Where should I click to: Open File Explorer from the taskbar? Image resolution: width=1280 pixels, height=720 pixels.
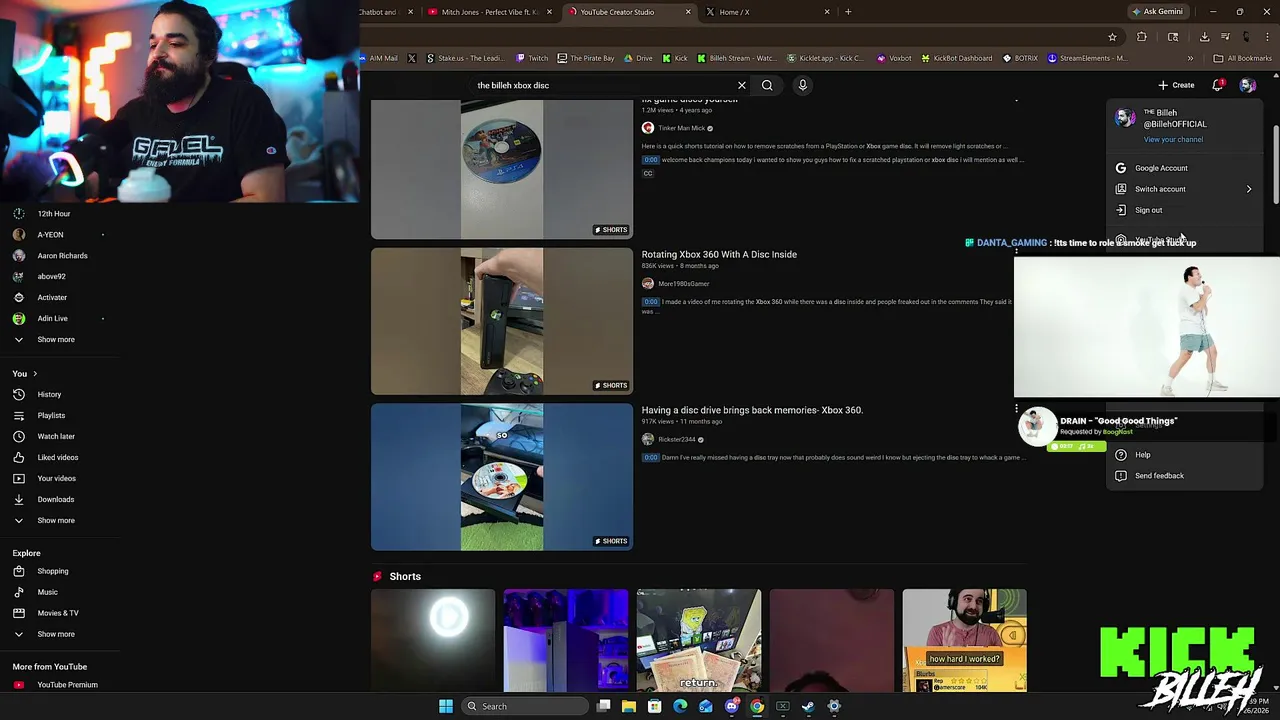(x=629, y=706)
